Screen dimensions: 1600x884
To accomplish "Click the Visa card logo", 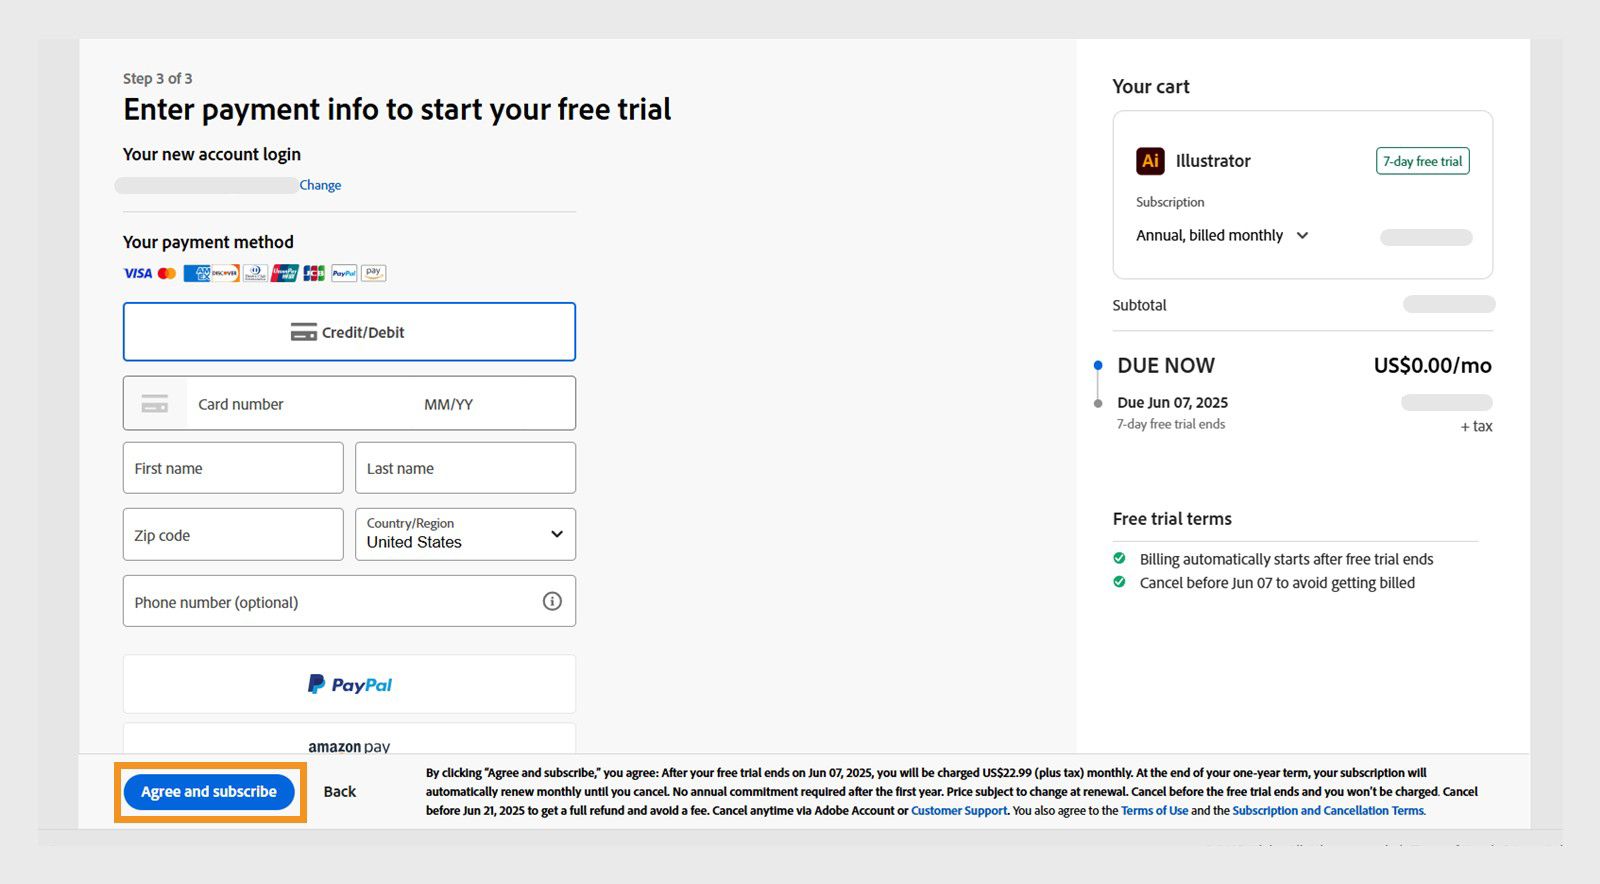I will [x=137, y=273].
